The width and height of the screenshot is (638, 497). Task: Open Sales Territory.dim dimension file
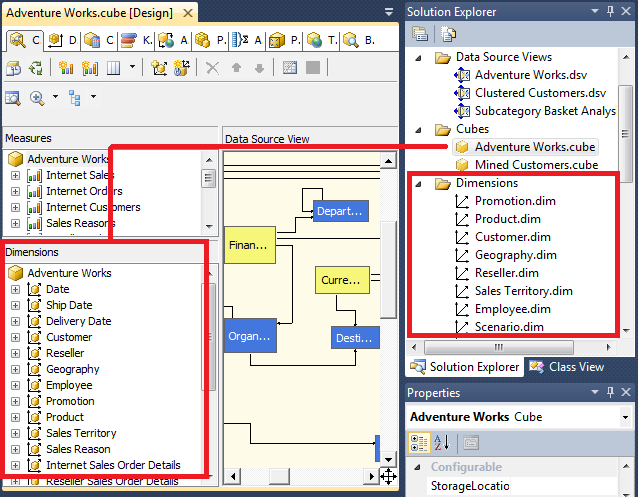click(x=524, y=291)
